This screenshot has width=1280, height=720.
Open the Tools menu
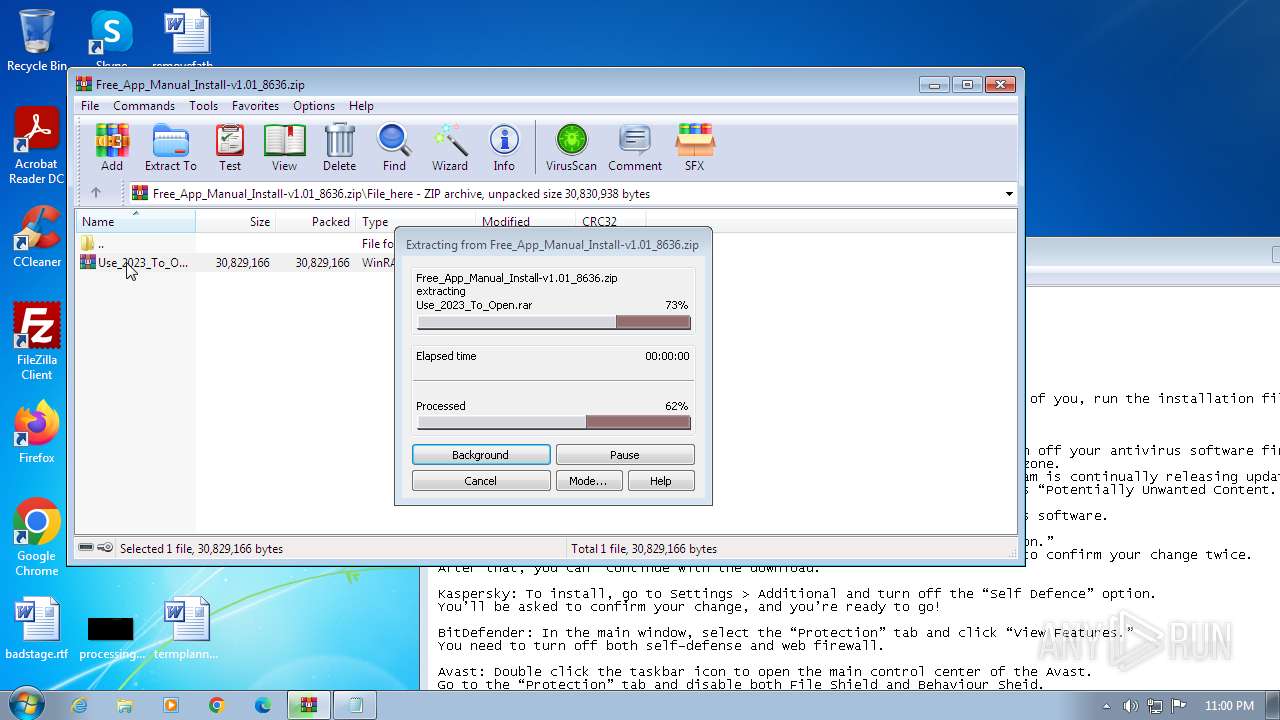203,106
